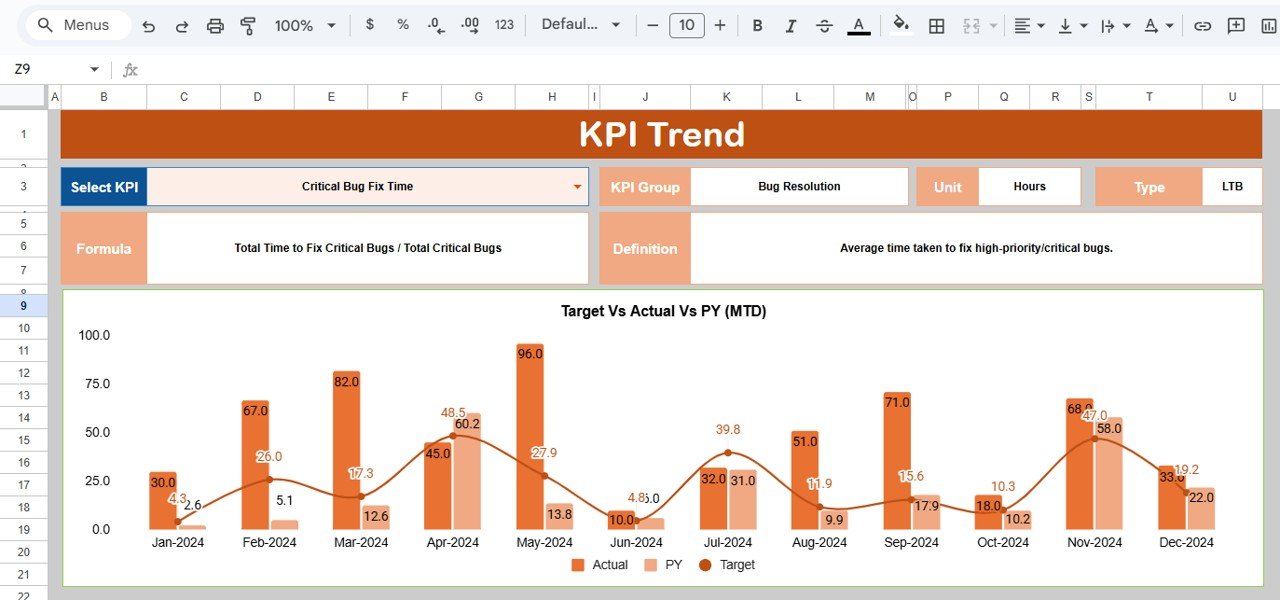Viewport: 1280px width, 600px height.
Task: Open the Critical Bug Fix Time KPI dropdown
Action: pos(577,186)
